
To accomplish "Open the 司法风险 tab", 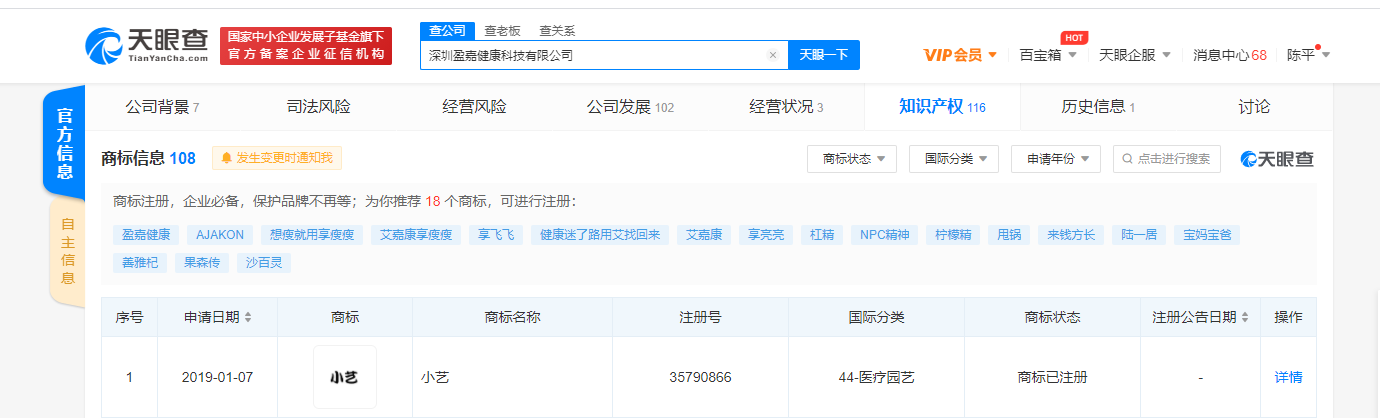I will (x=319, y=107).
